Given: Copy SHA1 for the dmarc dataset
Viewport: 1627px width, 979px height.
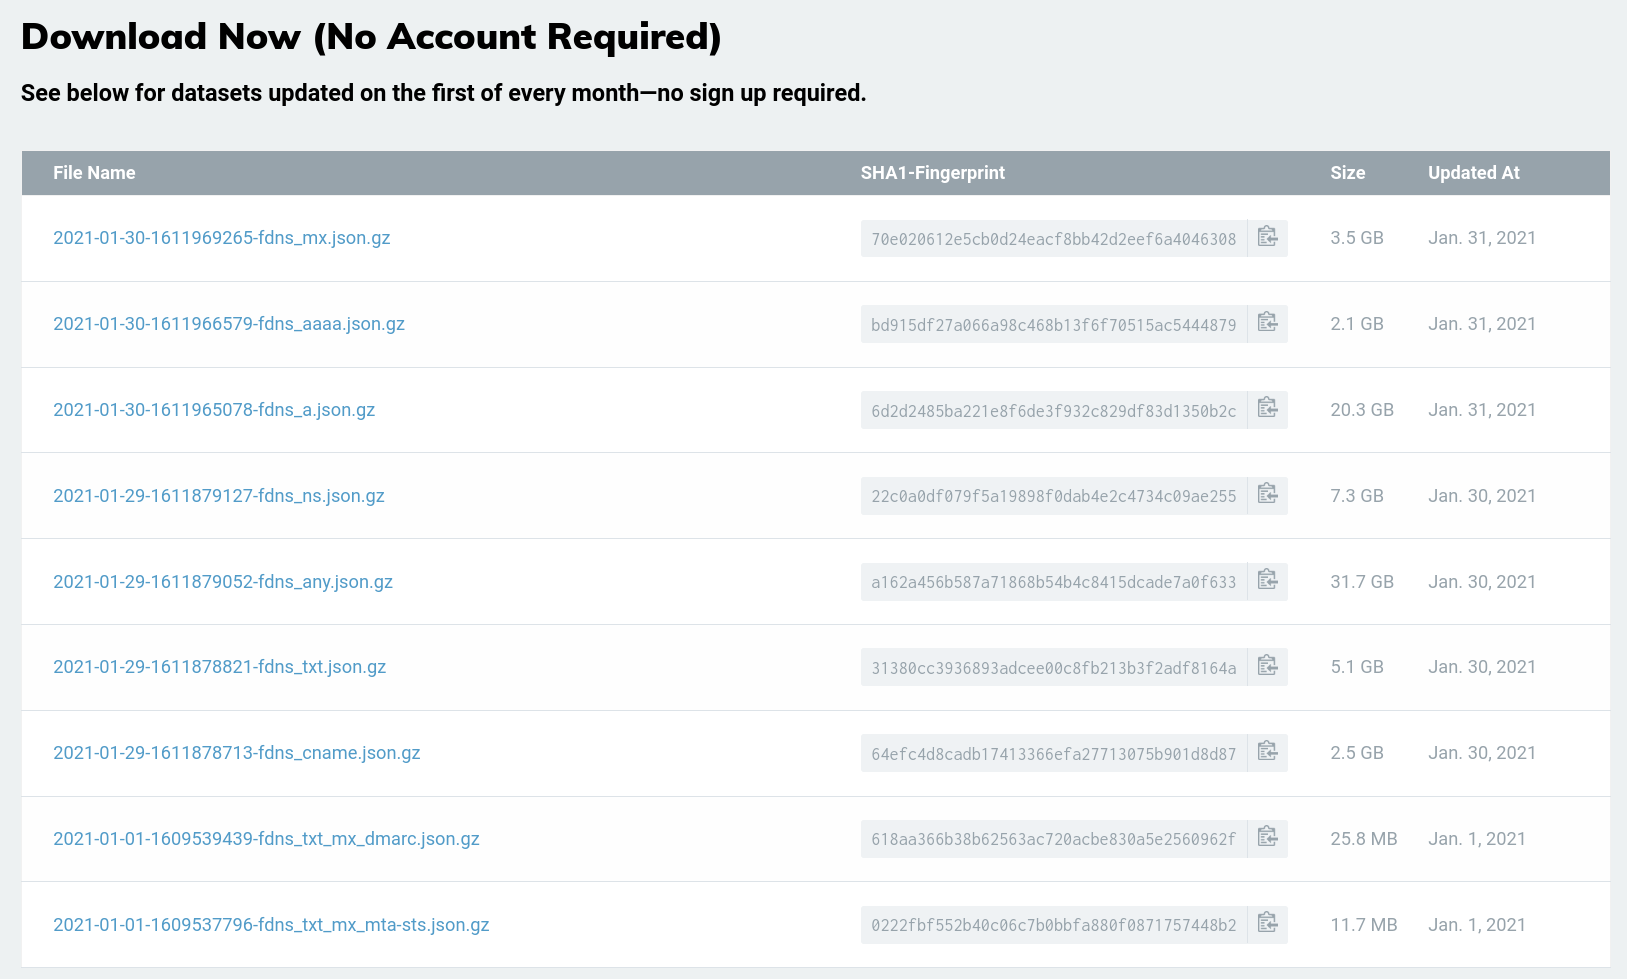Looking at the screenshot, I should tap(1267, 839).
